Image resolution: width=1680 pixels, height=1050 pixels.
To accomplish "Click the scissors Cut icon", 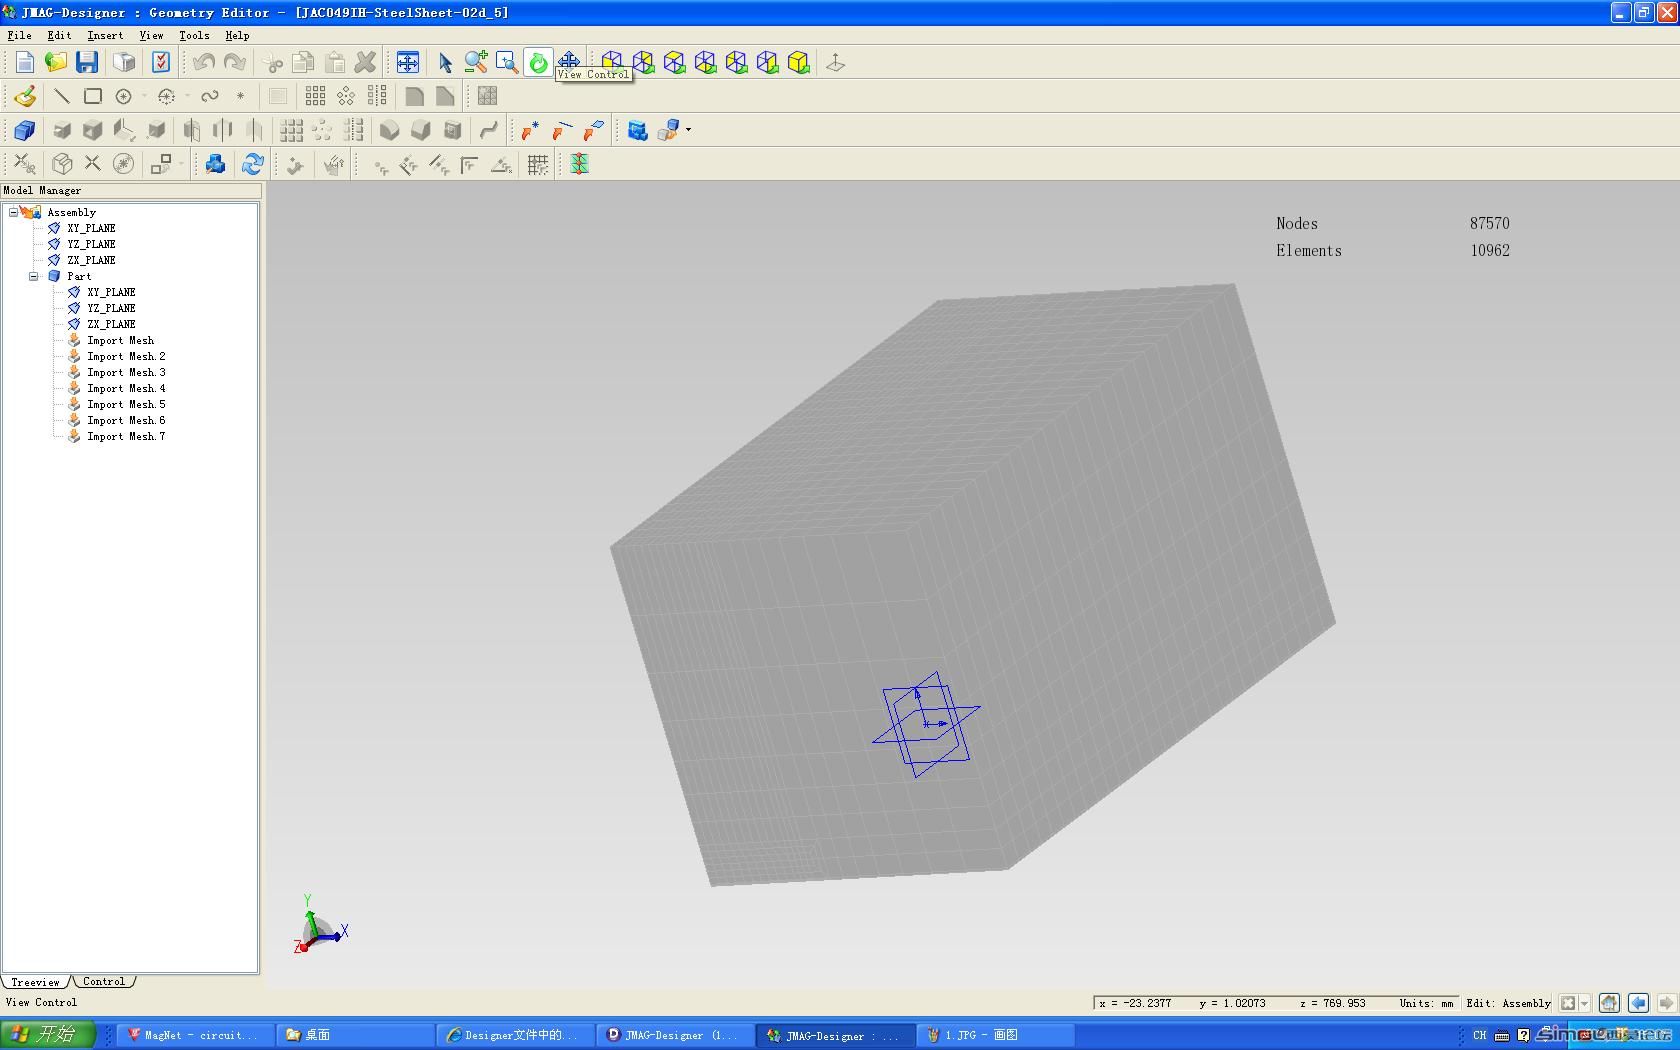I will tap(272, 63).
